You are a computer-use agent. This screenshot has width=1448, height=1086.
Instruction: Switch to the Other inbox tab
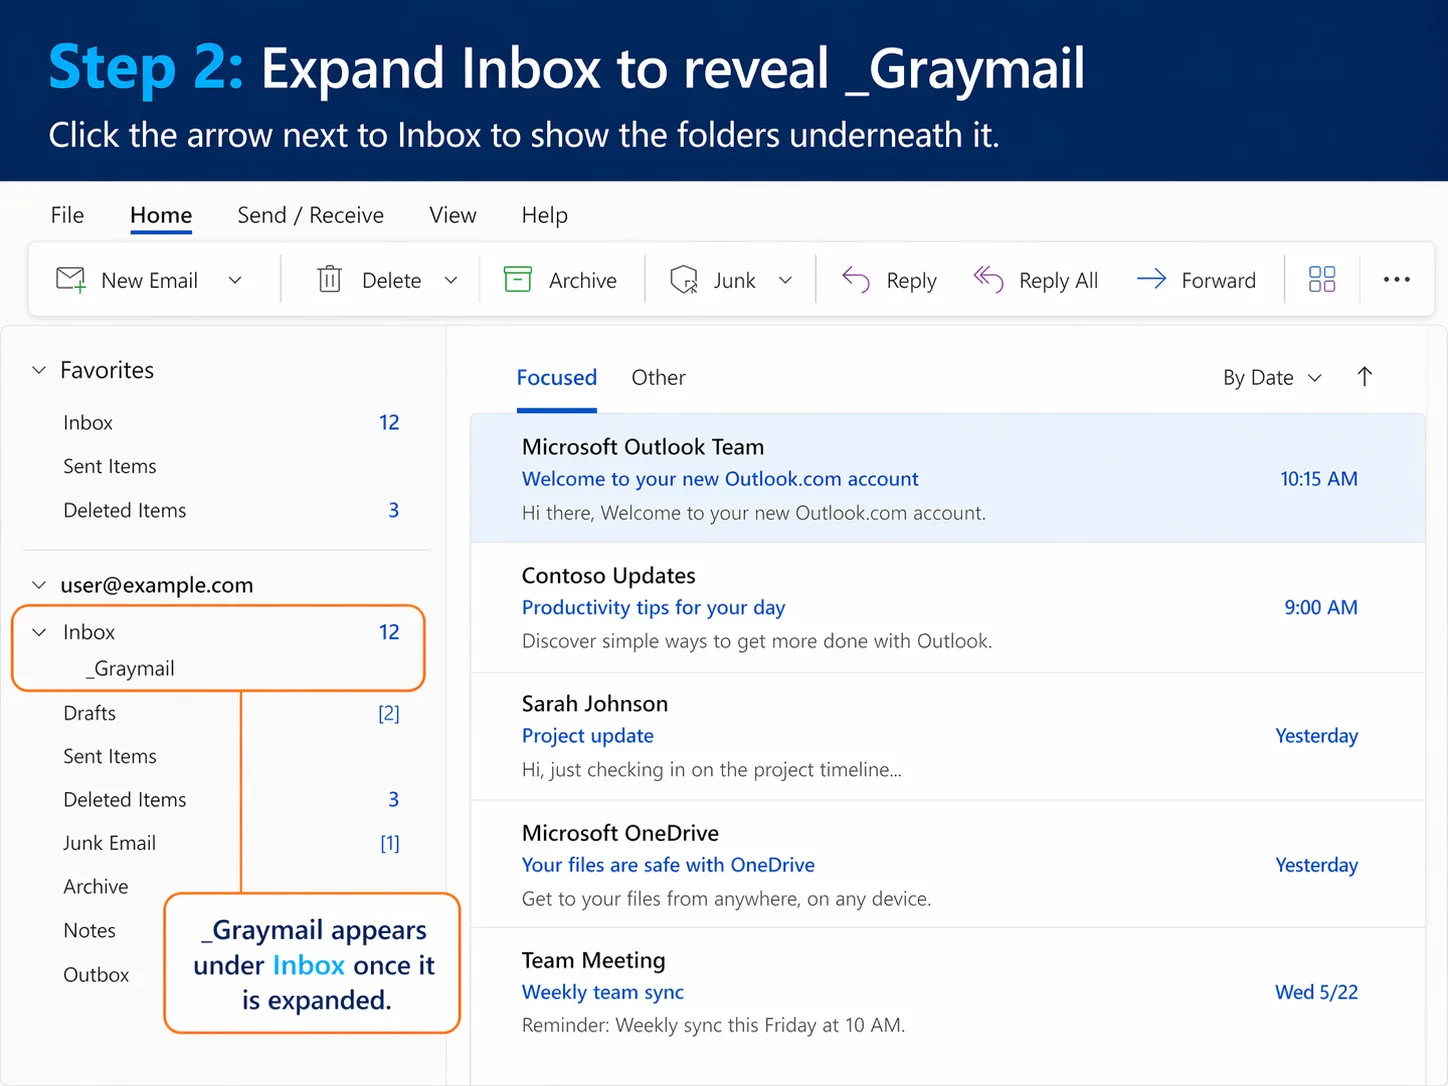658,378
